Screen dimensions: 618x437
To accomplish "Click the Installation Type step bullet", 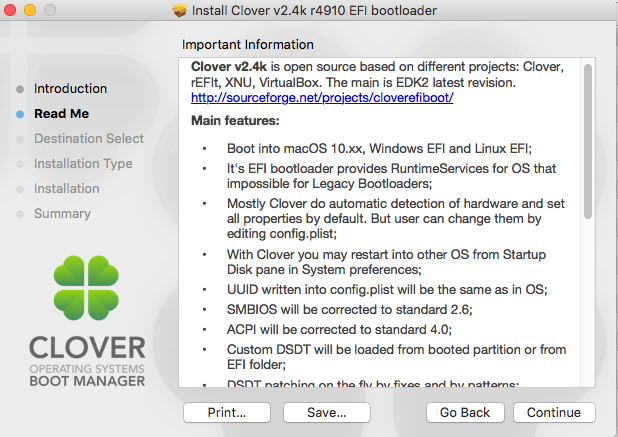I will click(x=20, y=164).
